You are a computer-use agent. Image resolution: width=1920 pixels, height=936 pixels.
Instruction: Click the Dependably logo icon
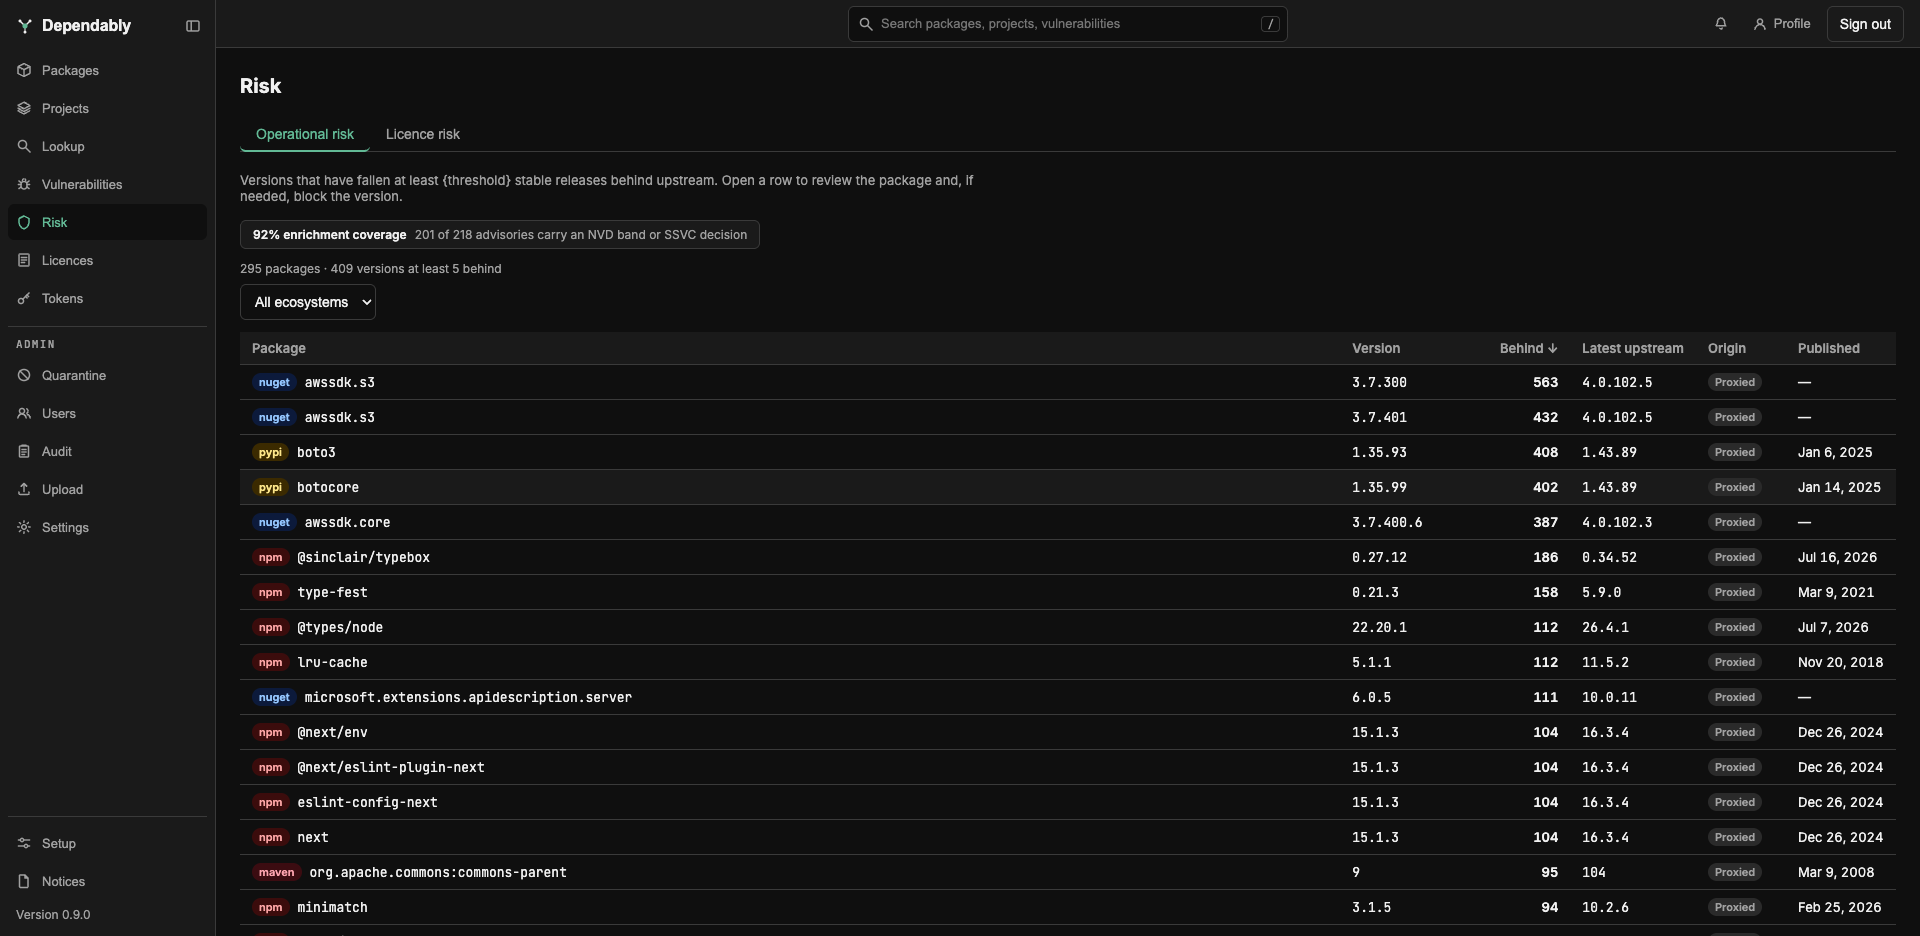(25, 26)
